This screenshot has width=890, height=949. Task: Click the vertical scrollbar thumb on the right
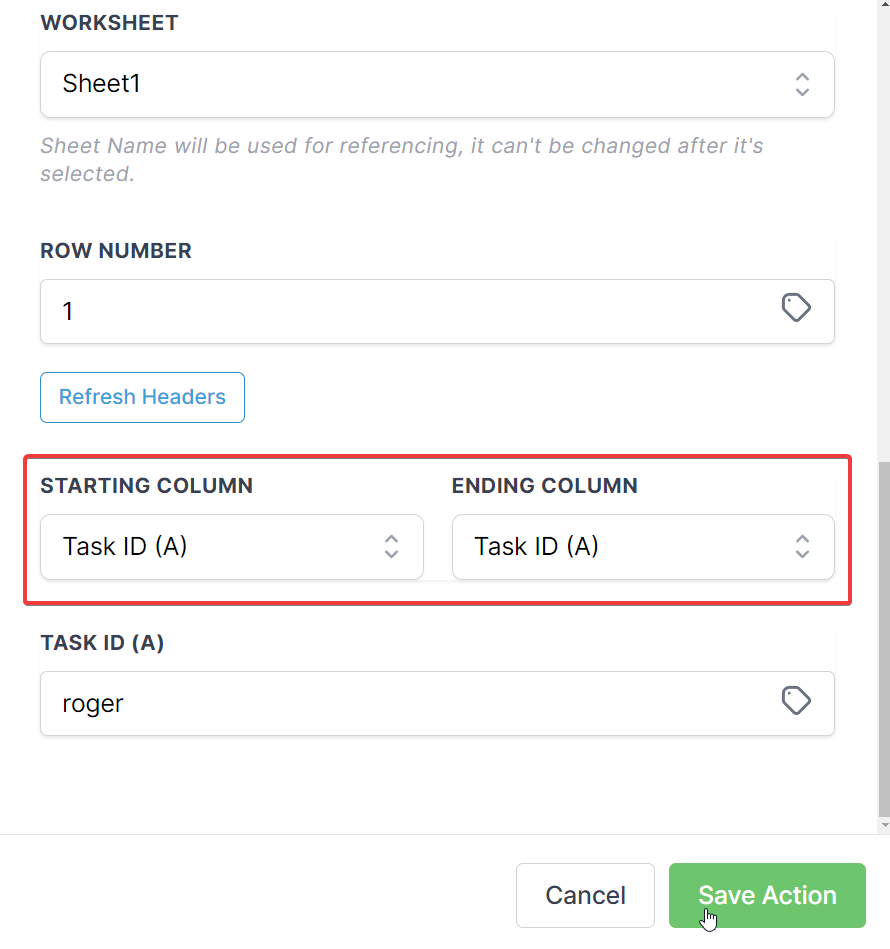tap(882, 640)
